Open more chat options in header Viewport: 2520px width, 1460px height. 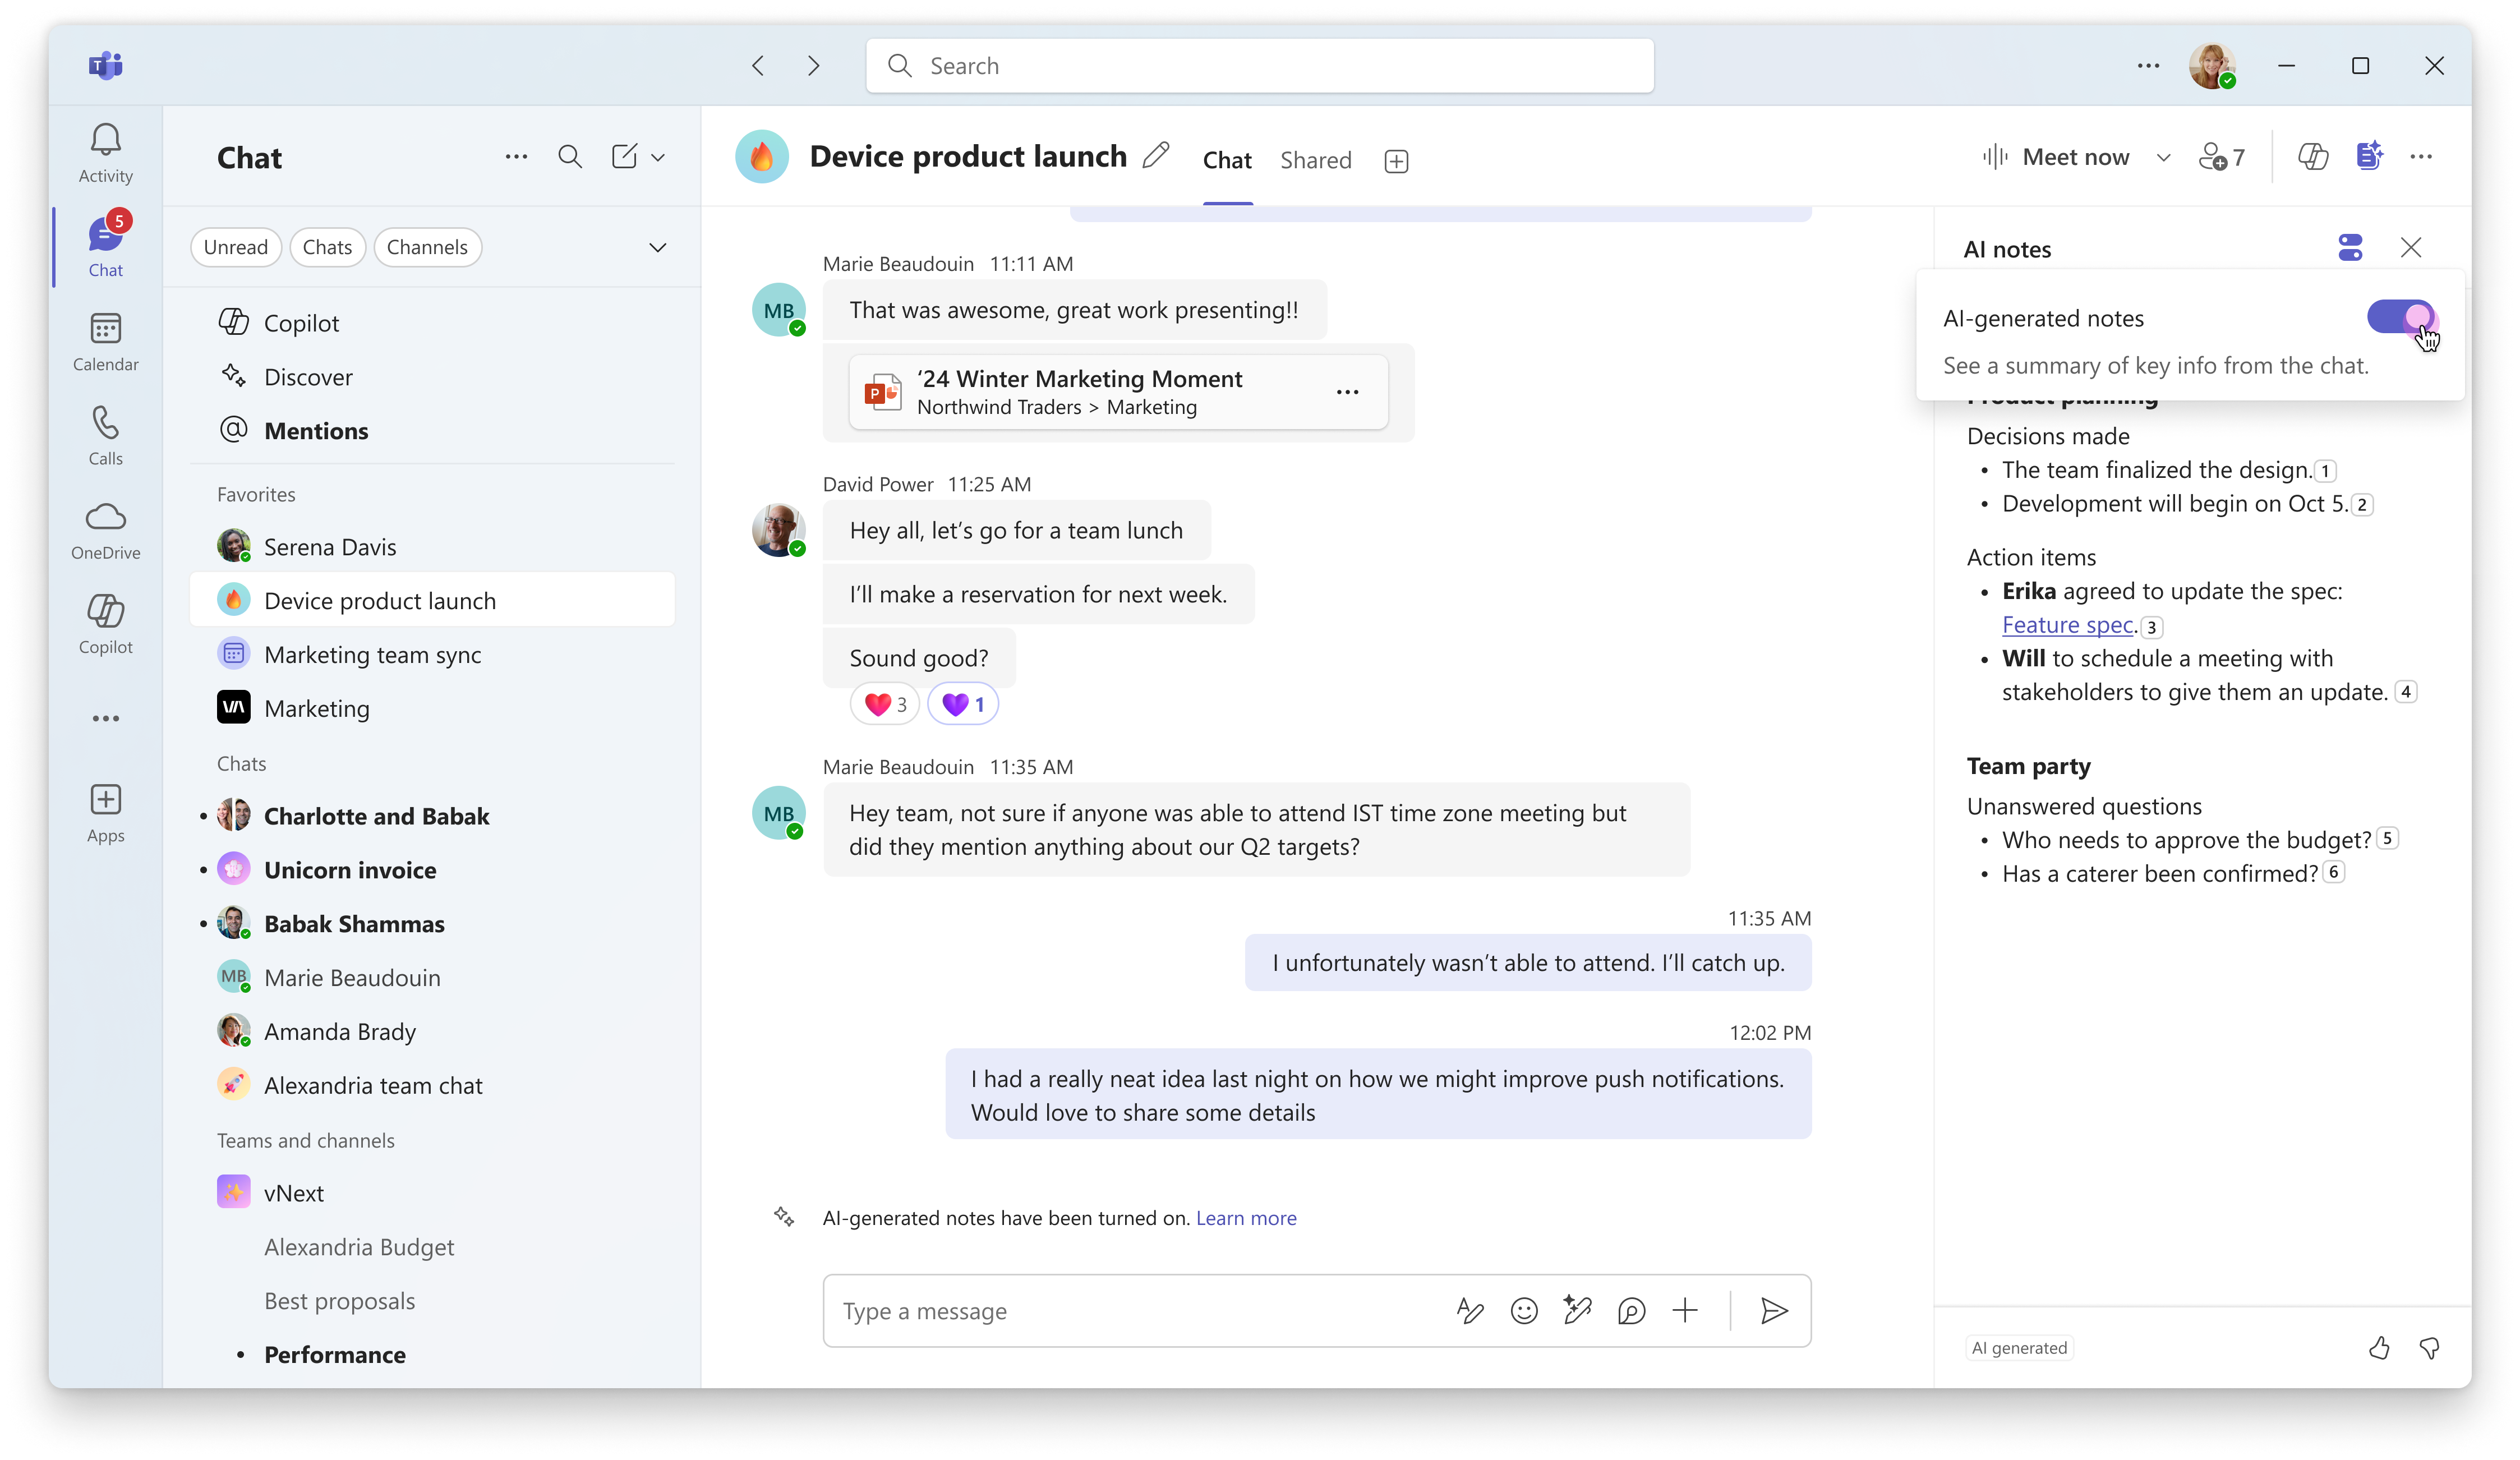coord(2421,156)
